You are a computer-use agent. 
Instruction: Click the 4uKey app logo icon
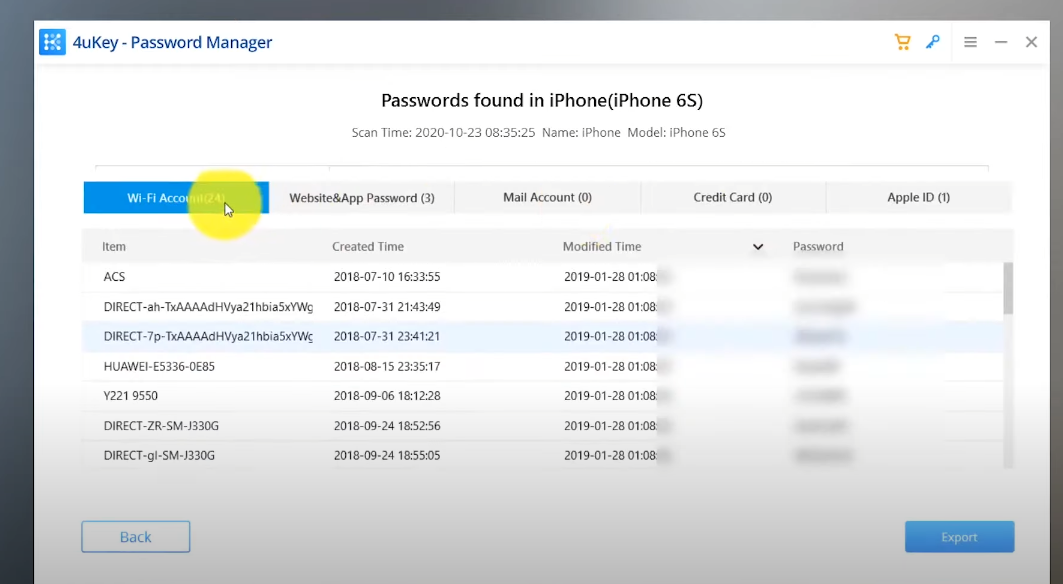coord(52,42)
